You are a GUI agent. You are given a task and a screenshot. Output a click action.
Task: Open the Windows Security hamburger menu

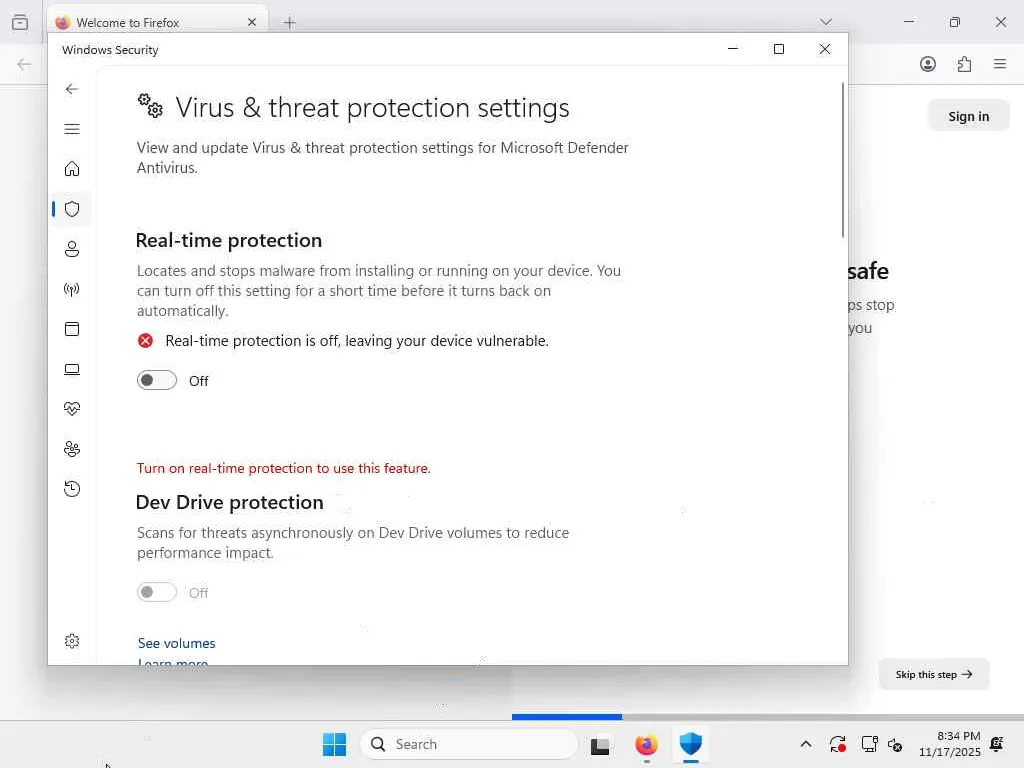click(x=72, y=129)
